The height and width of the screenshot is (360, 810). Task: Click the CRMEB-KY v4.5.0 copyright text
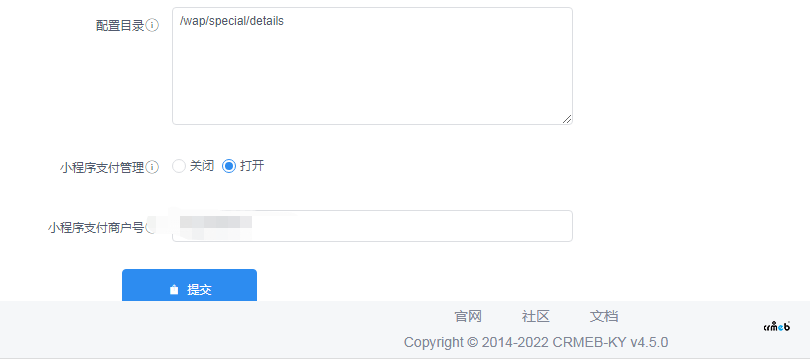point(611,342)
